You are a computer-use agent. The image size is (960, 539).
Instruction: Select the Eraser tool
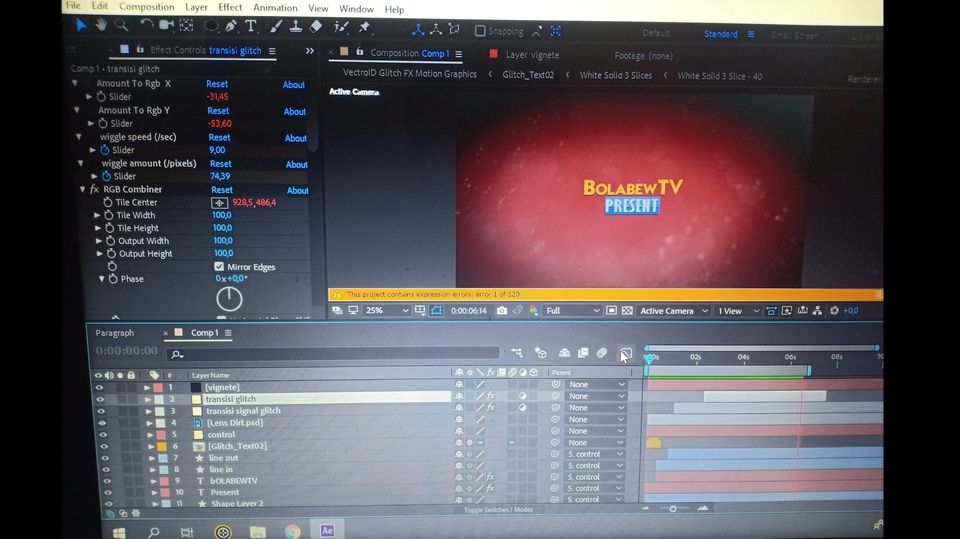pyautogui.click(x=316, y=26)
